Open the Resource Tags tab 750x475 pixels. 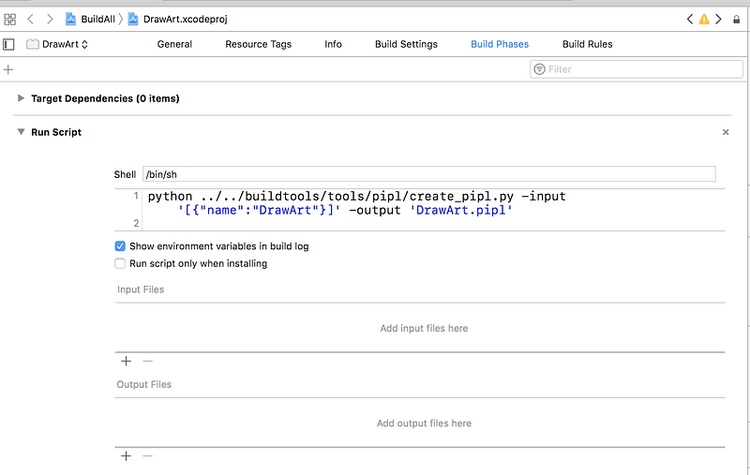coord(258,44)
